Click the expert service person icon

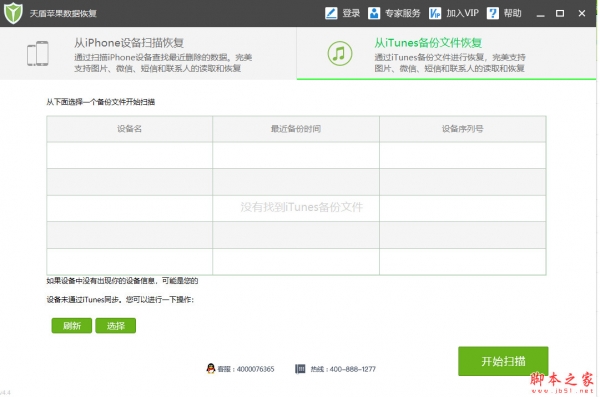point(374,13)
